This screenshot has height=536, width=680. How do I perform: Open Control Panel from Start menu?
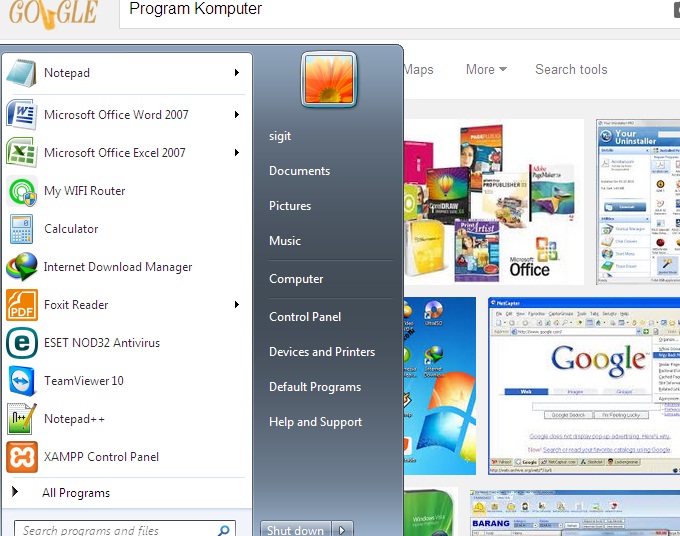click(305, 317)
